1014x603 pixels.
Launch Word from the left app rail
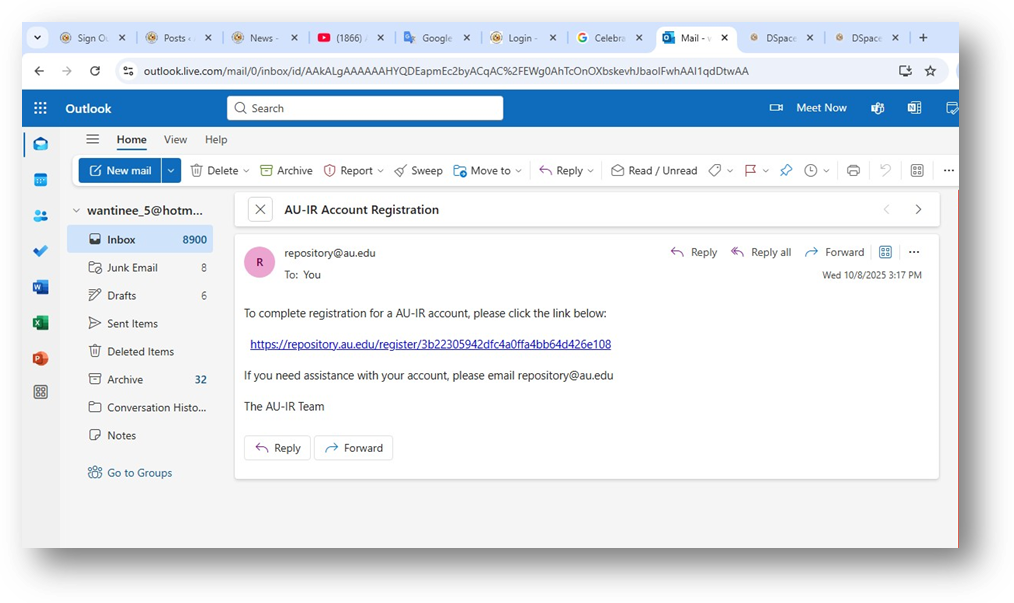pos(41,287)
